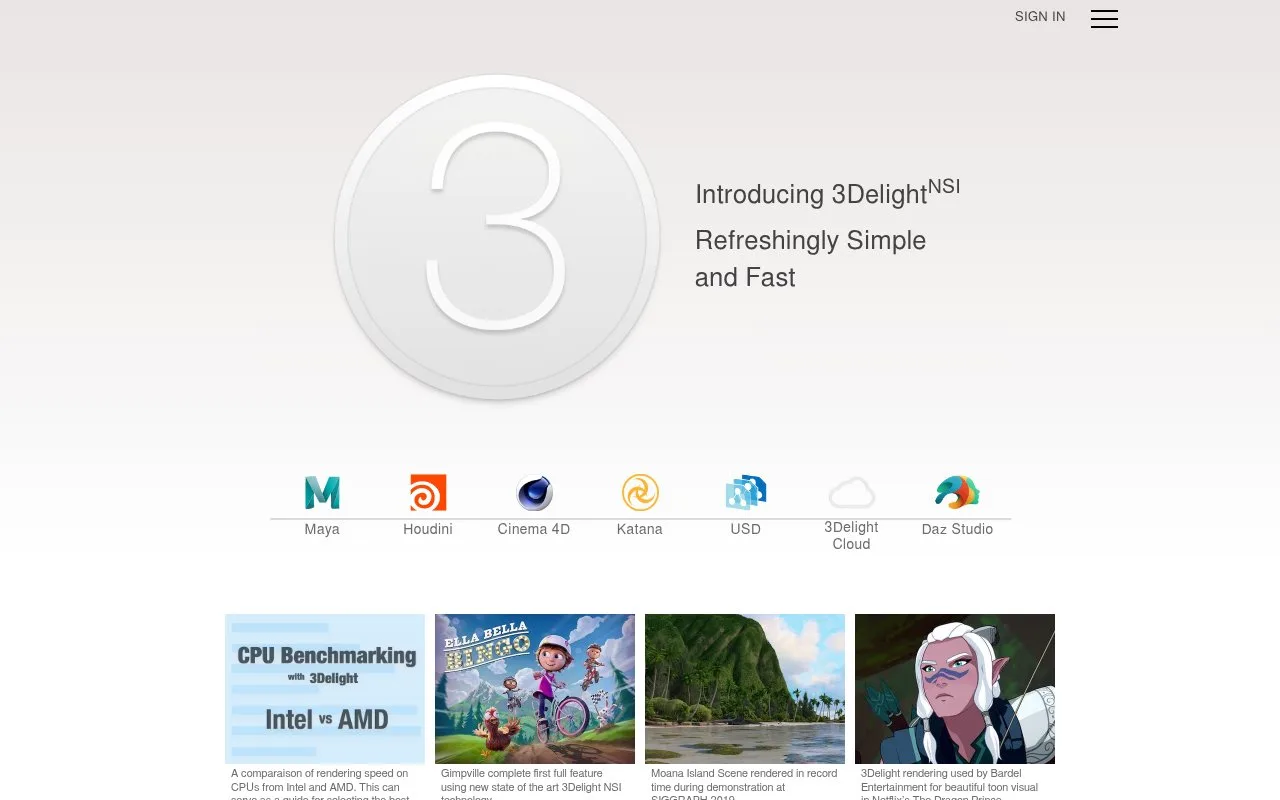
Task: Click the Introducing 3Delight NSI heading
Action: [x=827, y=192]
